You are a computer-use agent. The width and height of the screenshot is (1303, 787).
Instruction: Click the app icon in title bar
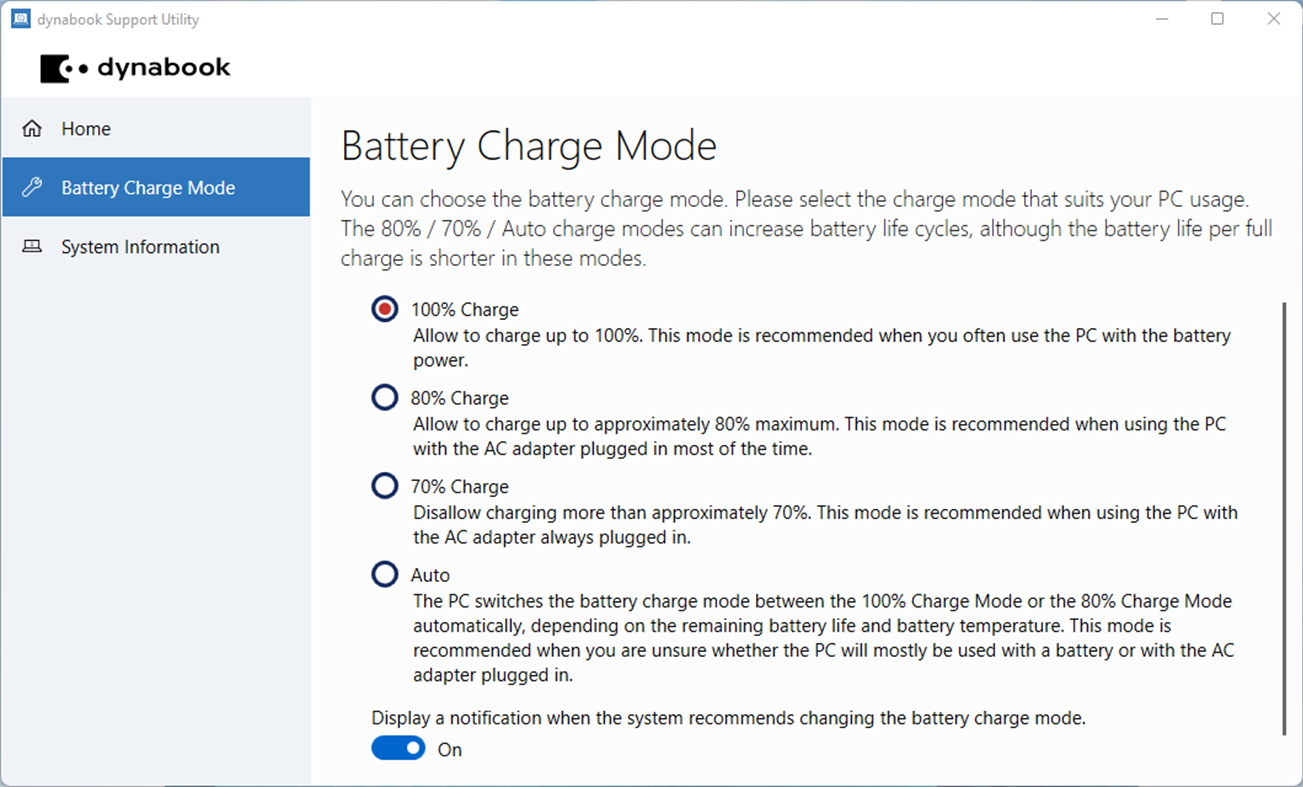pos(20,19)
